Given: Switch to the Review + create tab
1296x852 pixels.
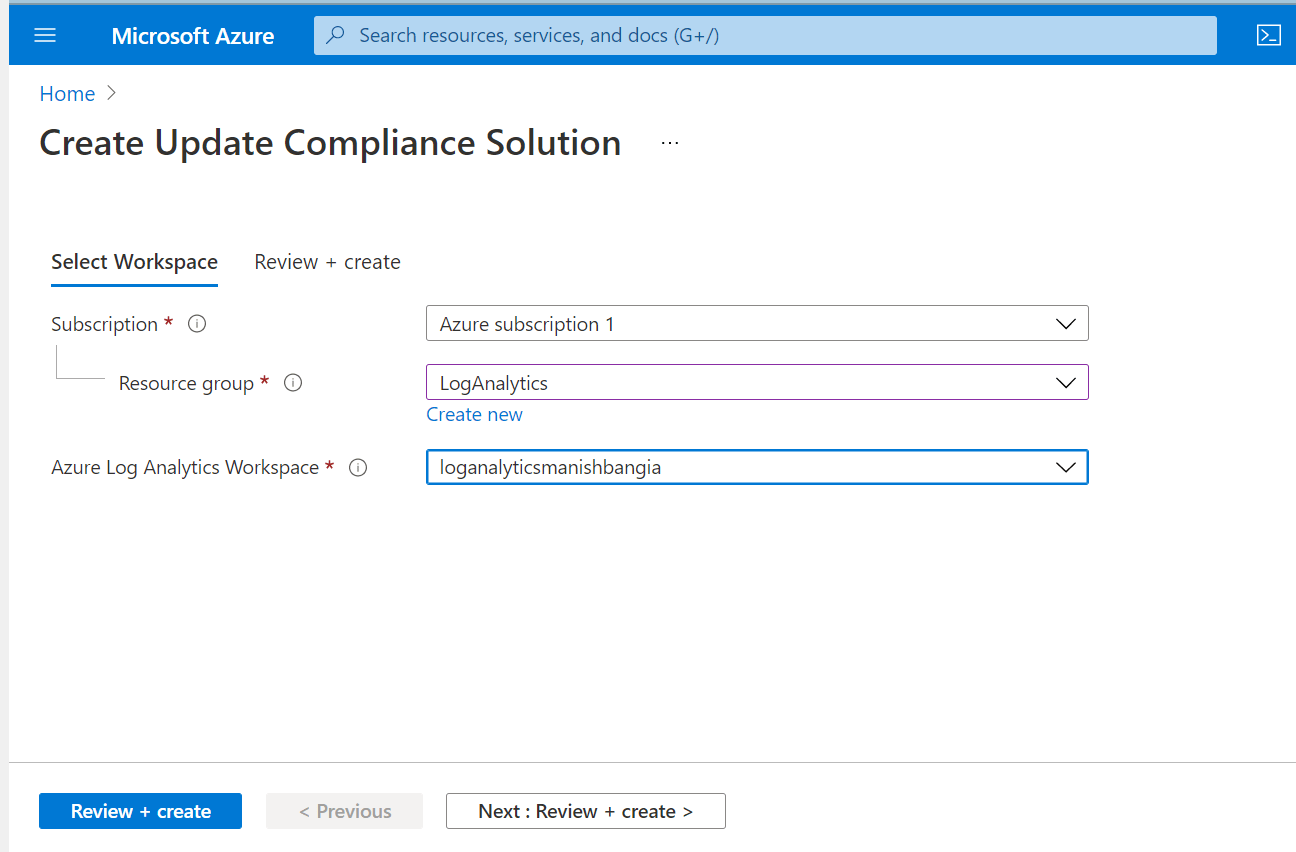Looking at the screenshot, I should coord(327,261).
